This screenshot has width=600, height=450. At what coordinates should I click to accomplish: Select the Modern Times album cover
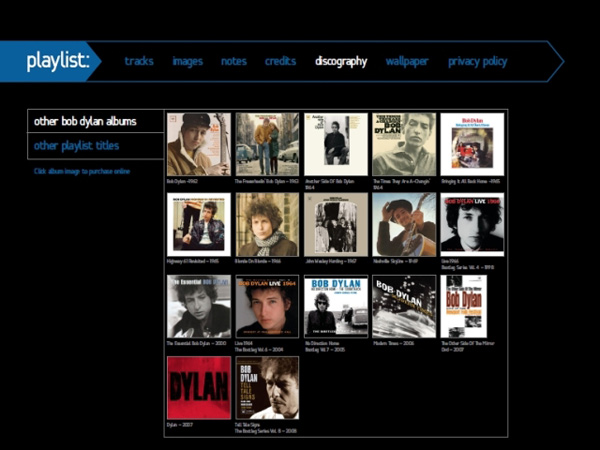(404, 307)
